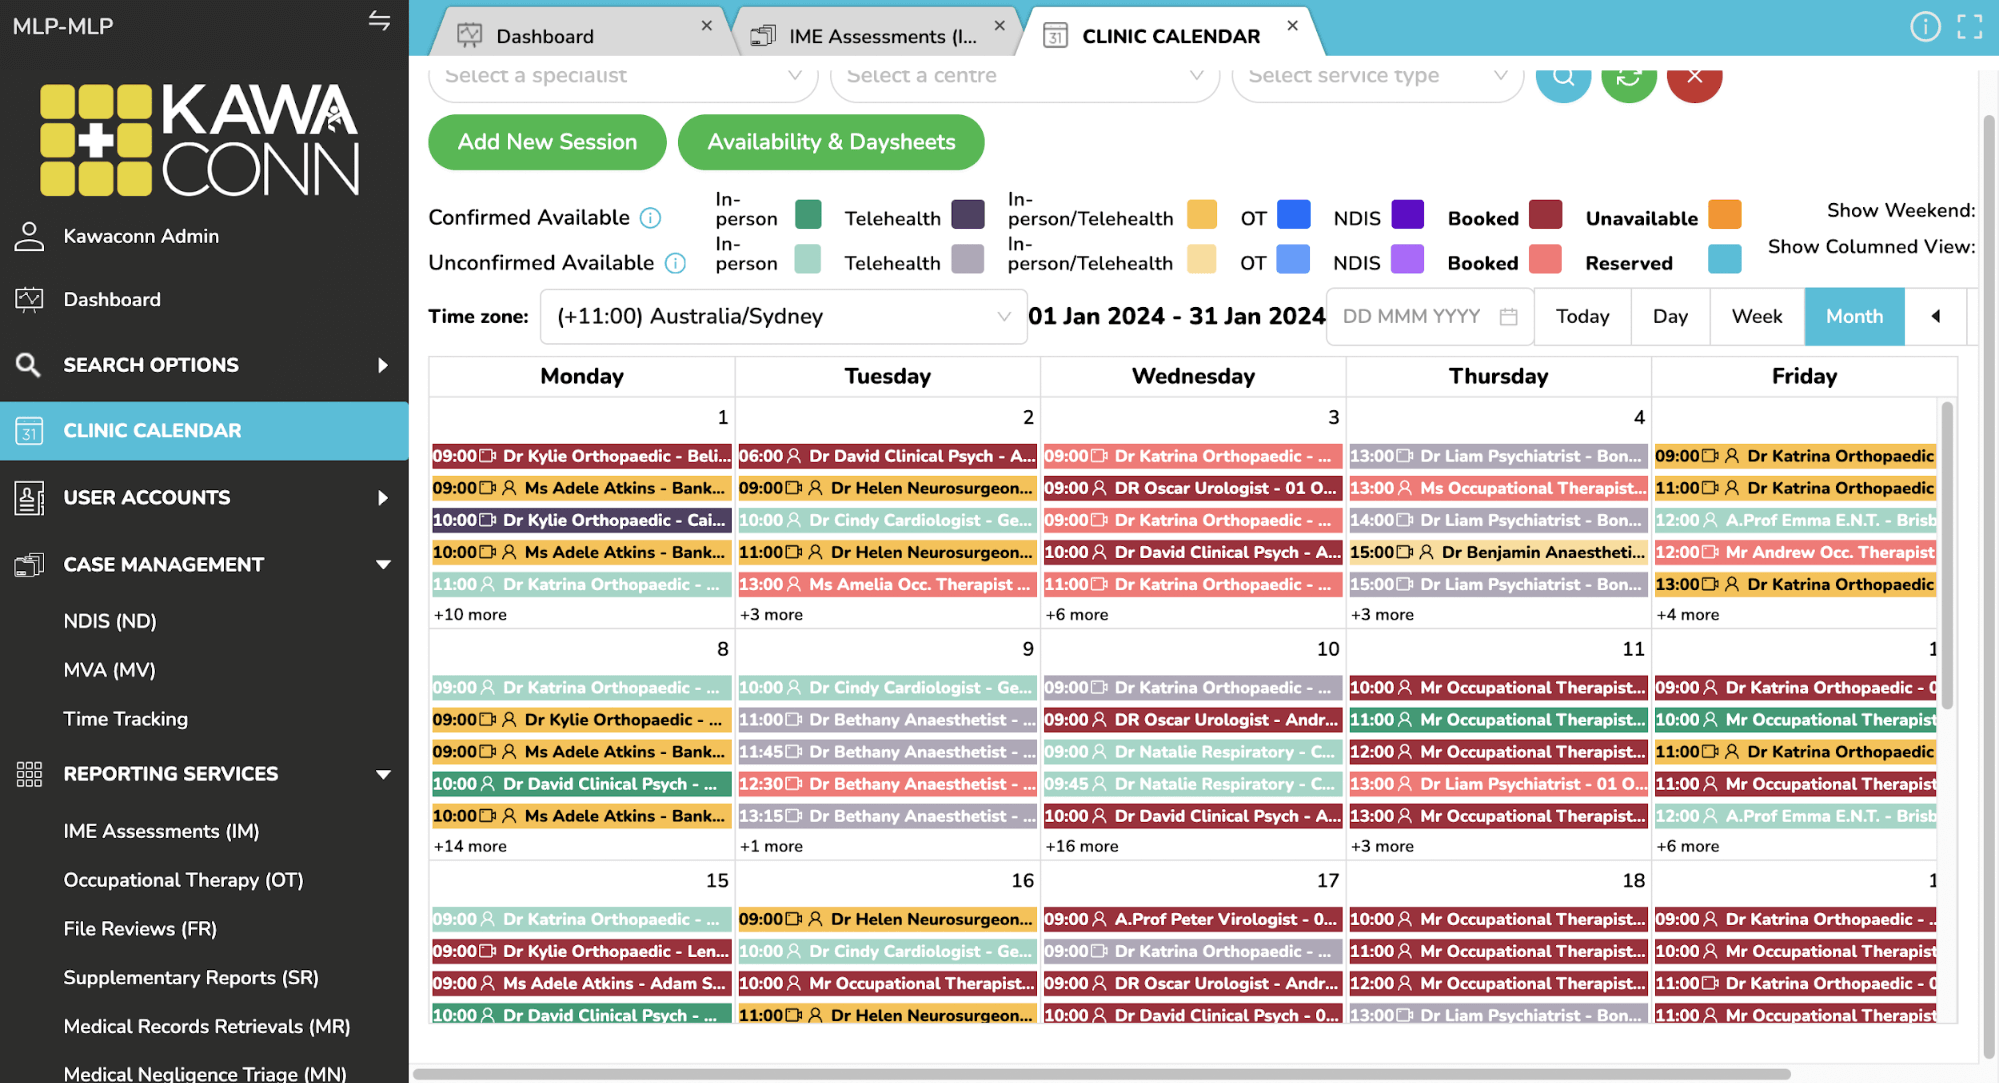This screenshot has height=1083, width=1999.
Task: Switch calendar to Week view
Action: pyautogui.click(x=1756, y=316)
